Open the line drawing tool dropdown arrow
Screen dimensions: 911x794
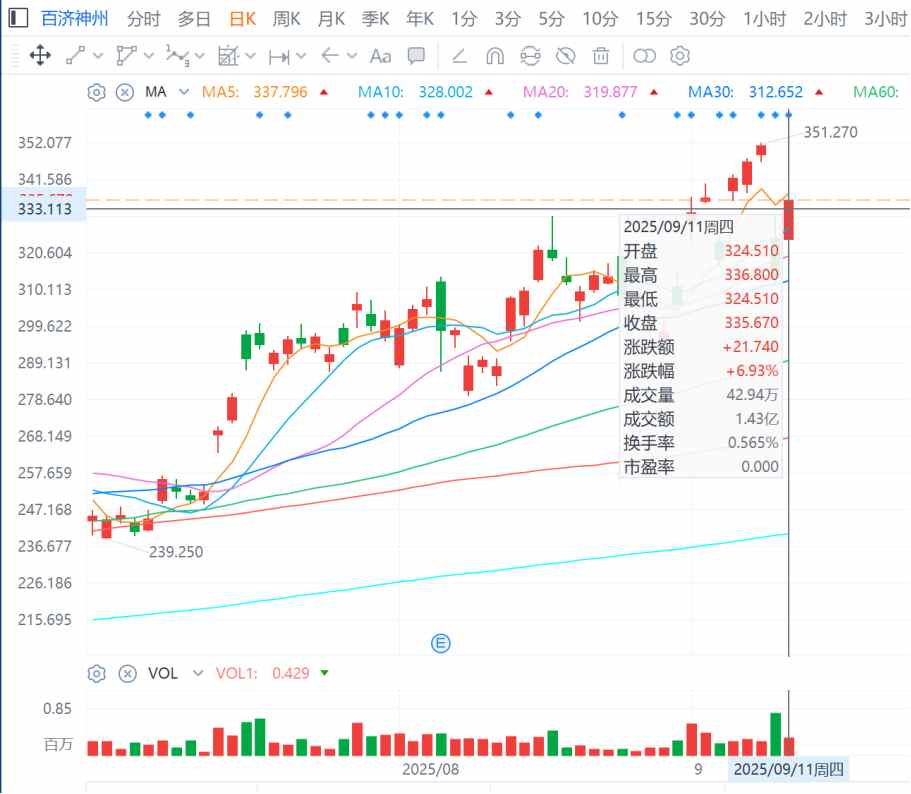coord(95,56)
